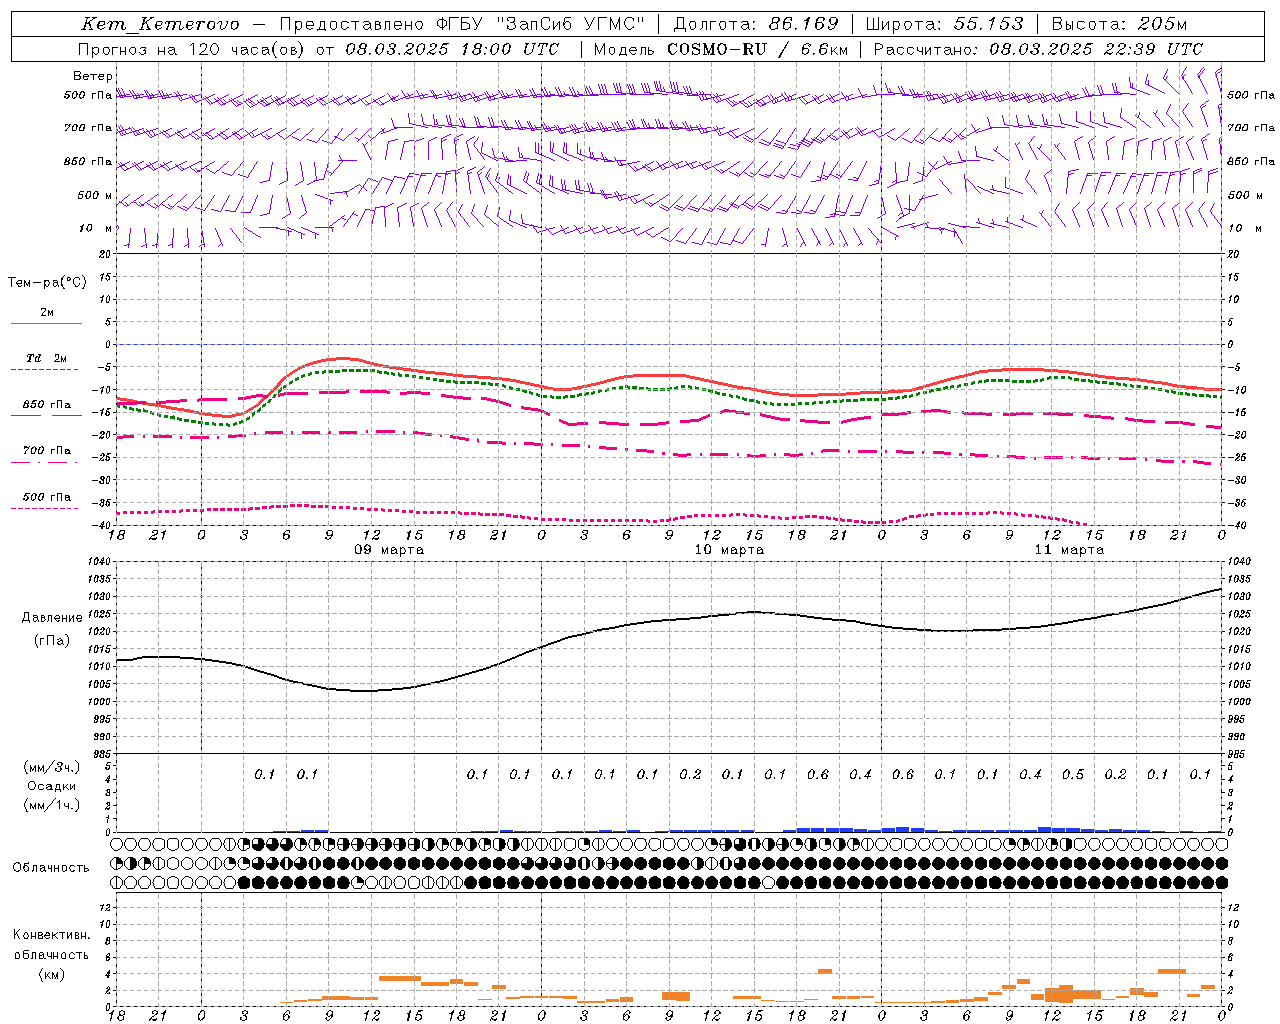Click the Тем-ра(°C) axis label
The image size is (1280, 1024).
[47, 283]
